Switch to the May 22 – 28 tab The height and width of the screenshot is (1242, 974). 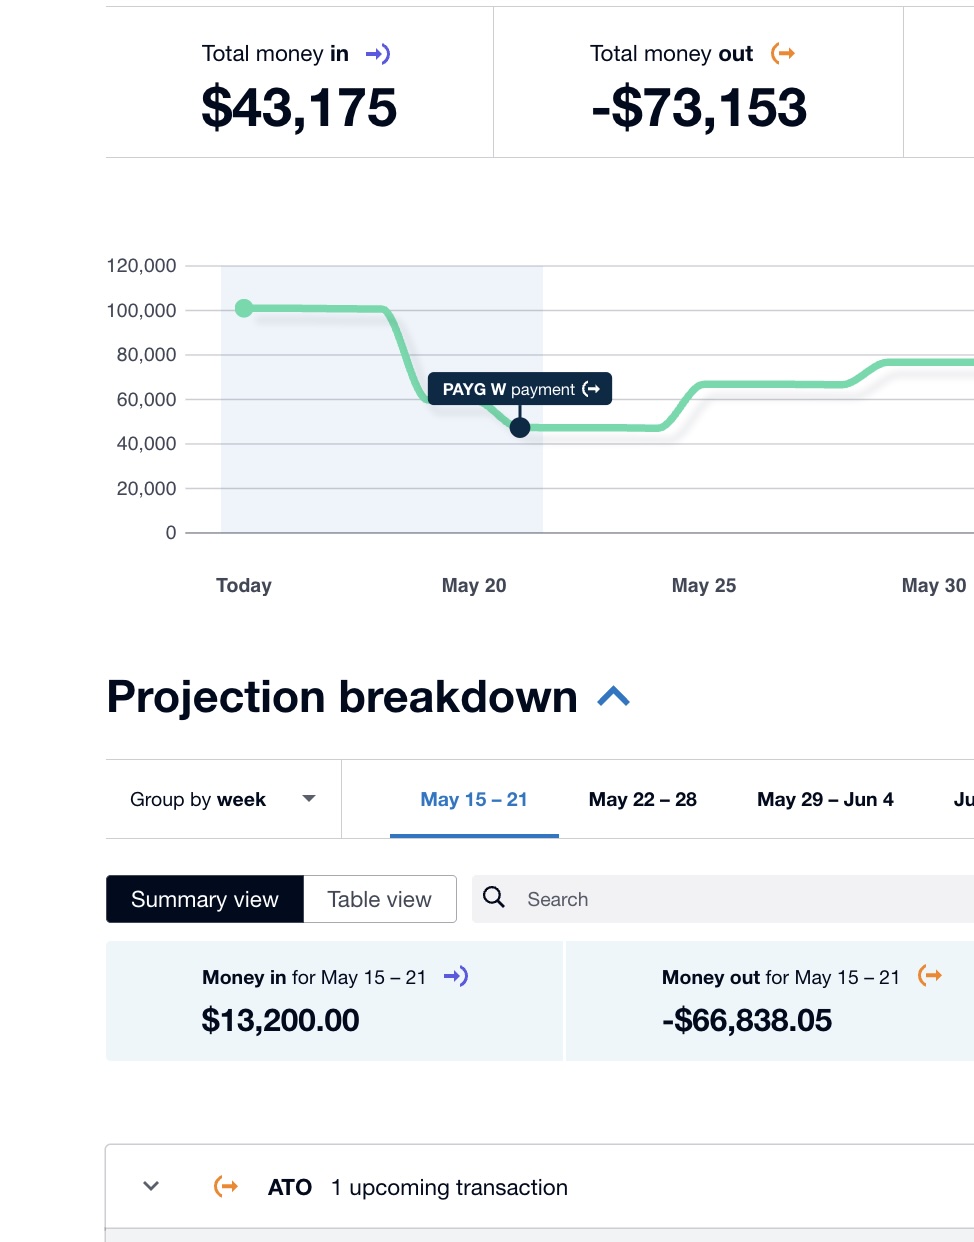(643, 799)
